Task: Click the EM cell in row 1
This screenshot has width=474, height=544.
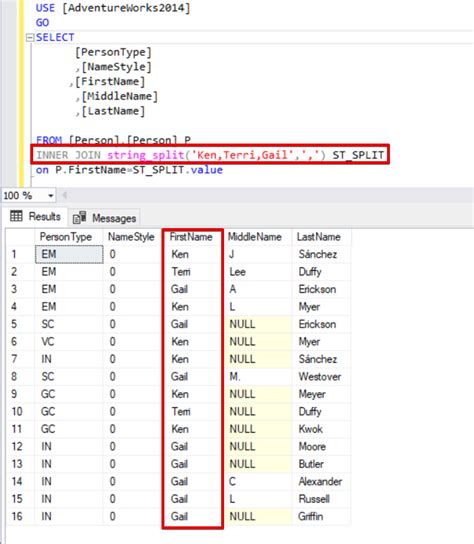Action: (69, 254)
